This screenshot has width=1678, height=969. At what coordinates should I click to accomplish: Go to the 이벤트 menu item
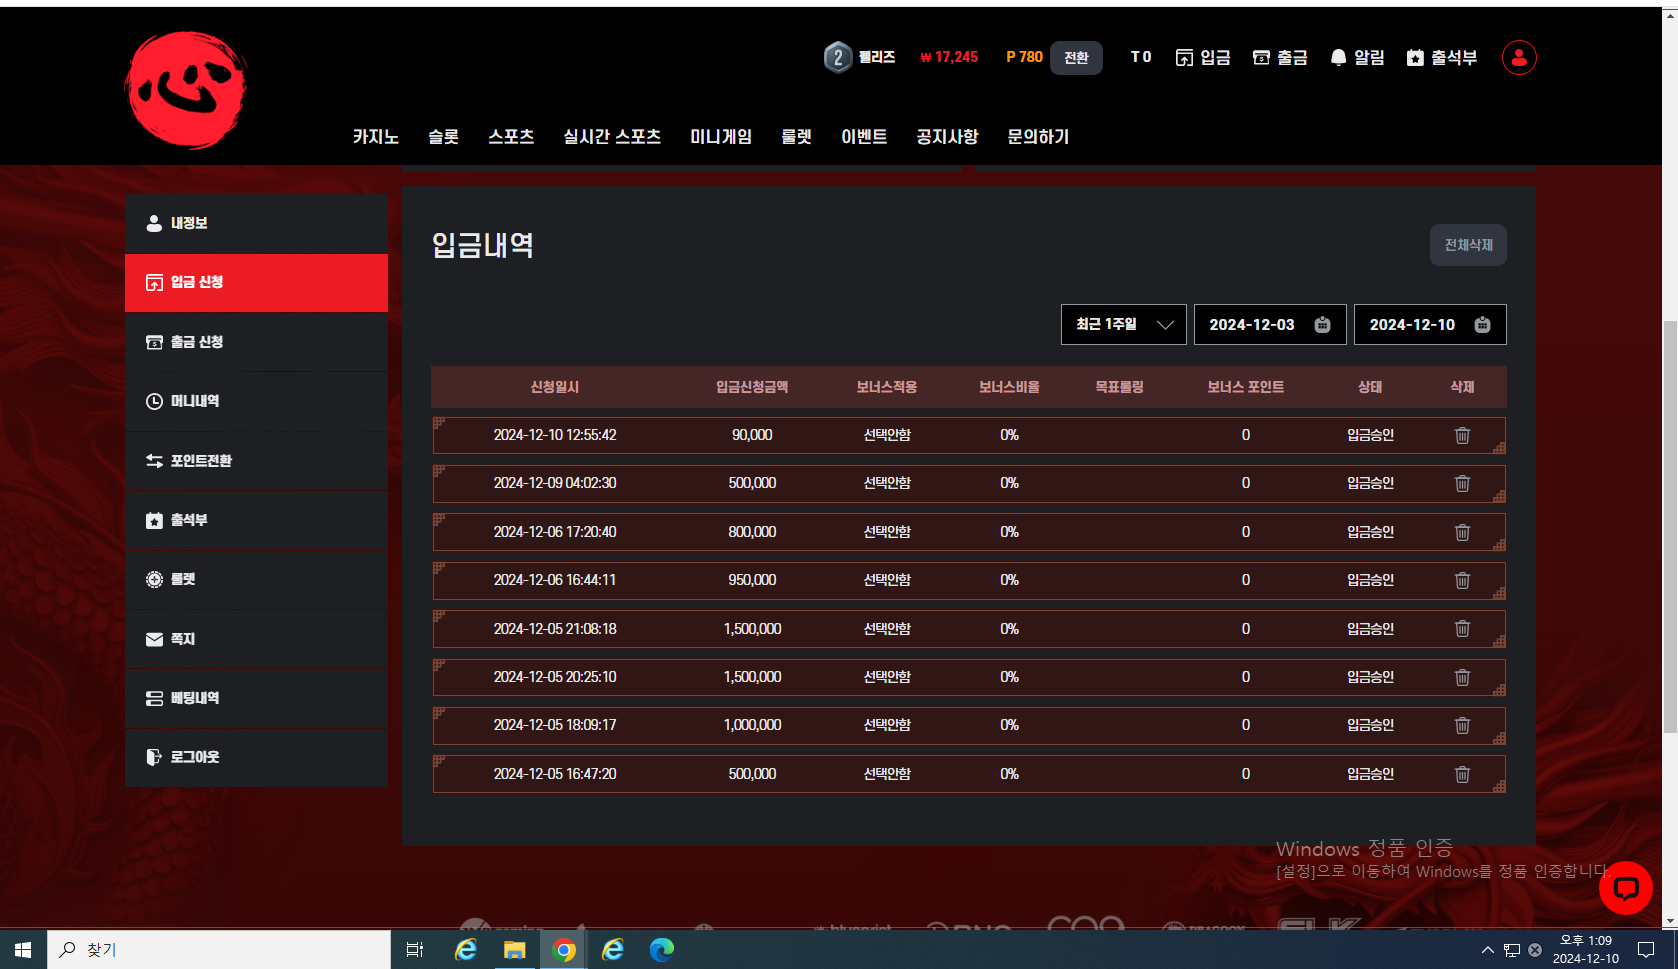[x=863, y=137]
